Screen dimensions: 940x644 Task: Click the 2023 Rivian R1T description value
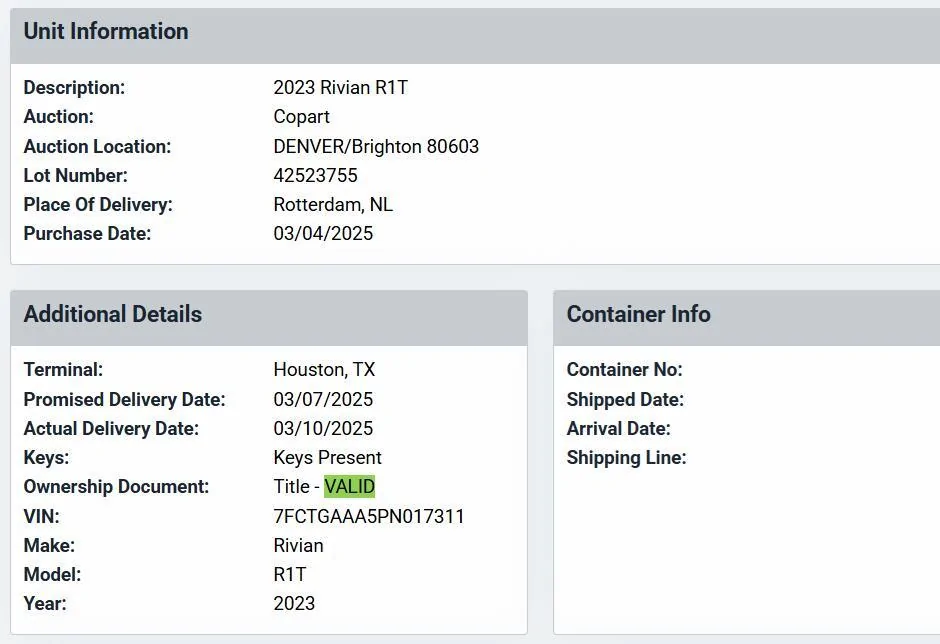click(x=341, y=88)
